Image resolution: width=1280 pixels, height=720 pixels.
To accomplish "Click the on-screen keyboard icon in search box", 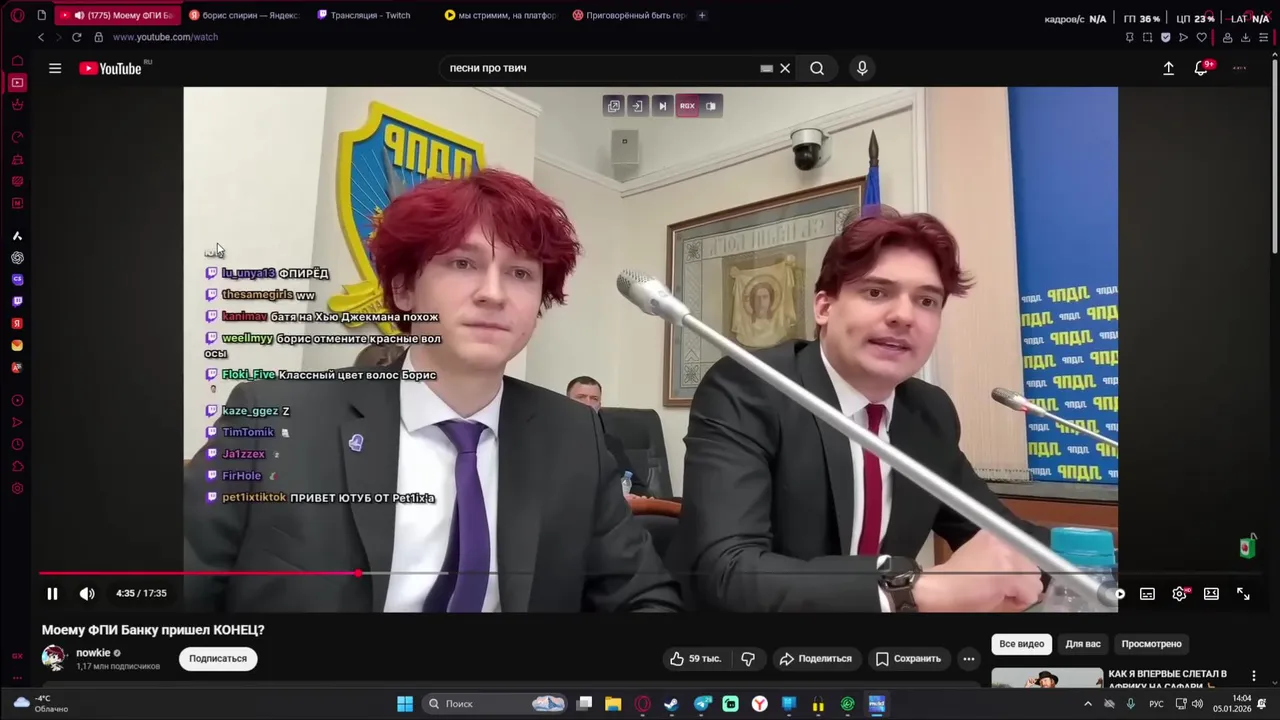I will point(766,68).
